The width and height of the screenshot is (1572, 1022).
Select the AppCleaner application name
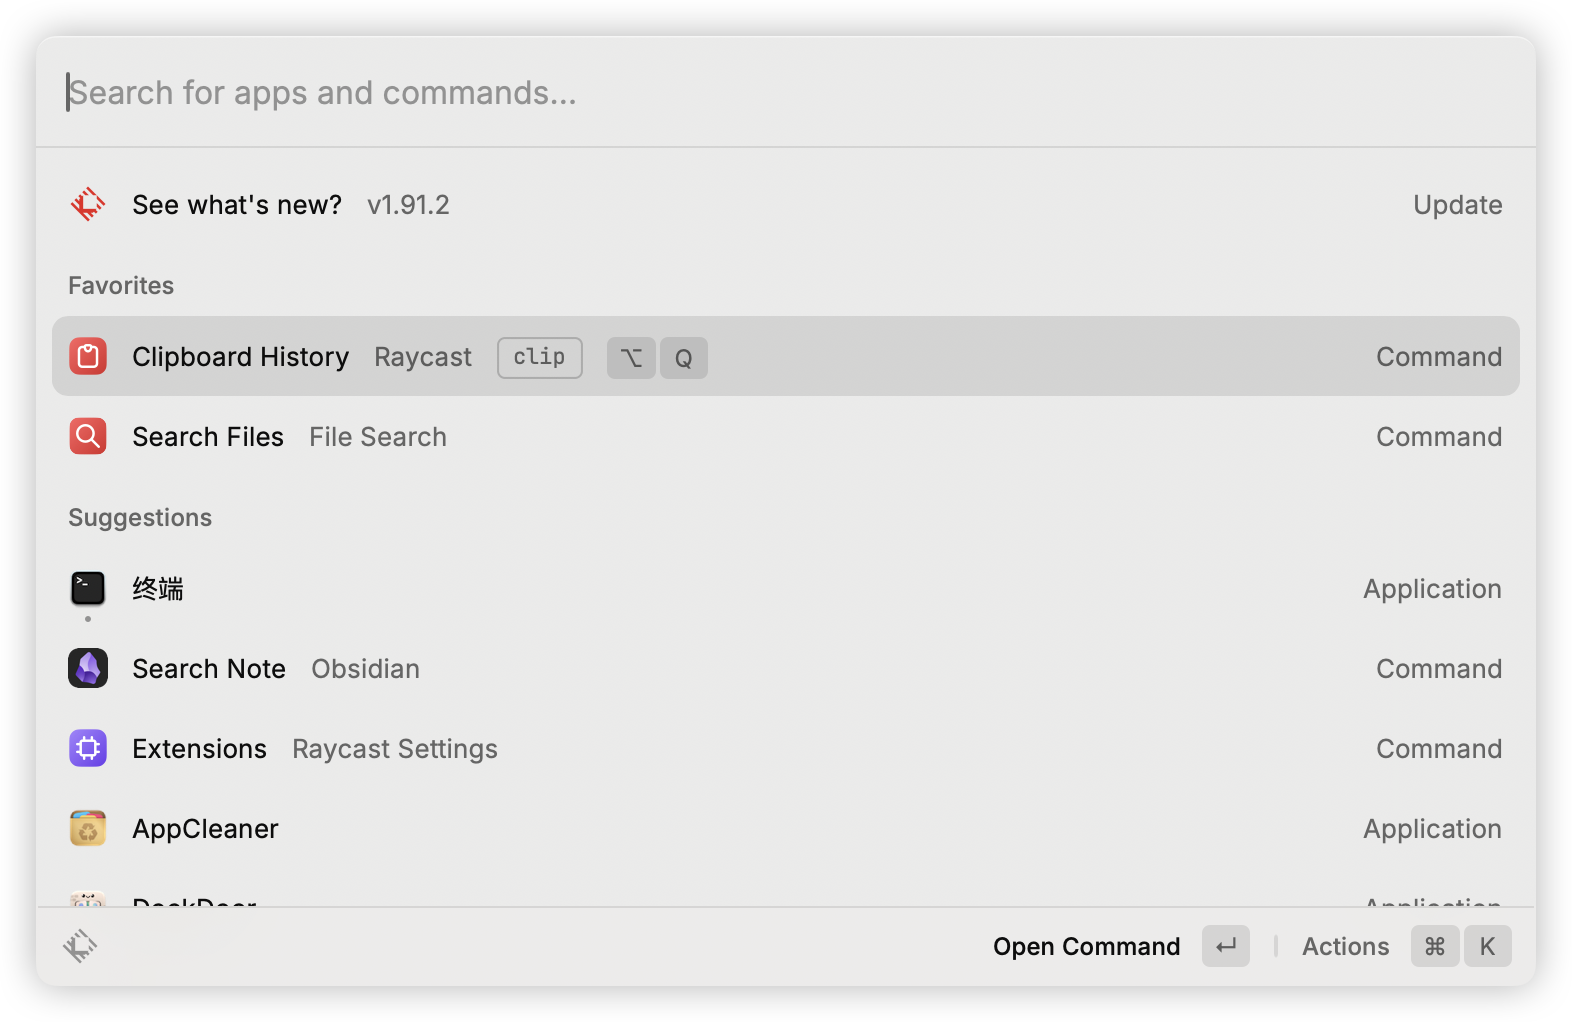click(205, 829)
